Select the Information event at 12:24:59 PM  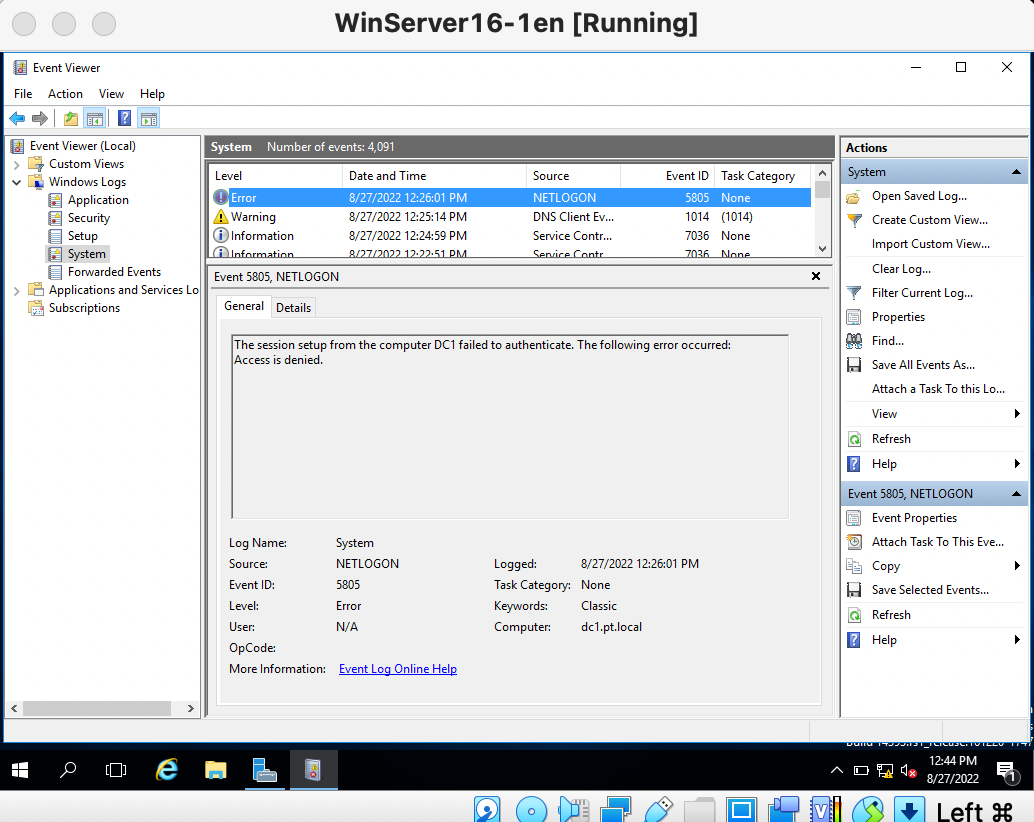(x=510, y=236)
